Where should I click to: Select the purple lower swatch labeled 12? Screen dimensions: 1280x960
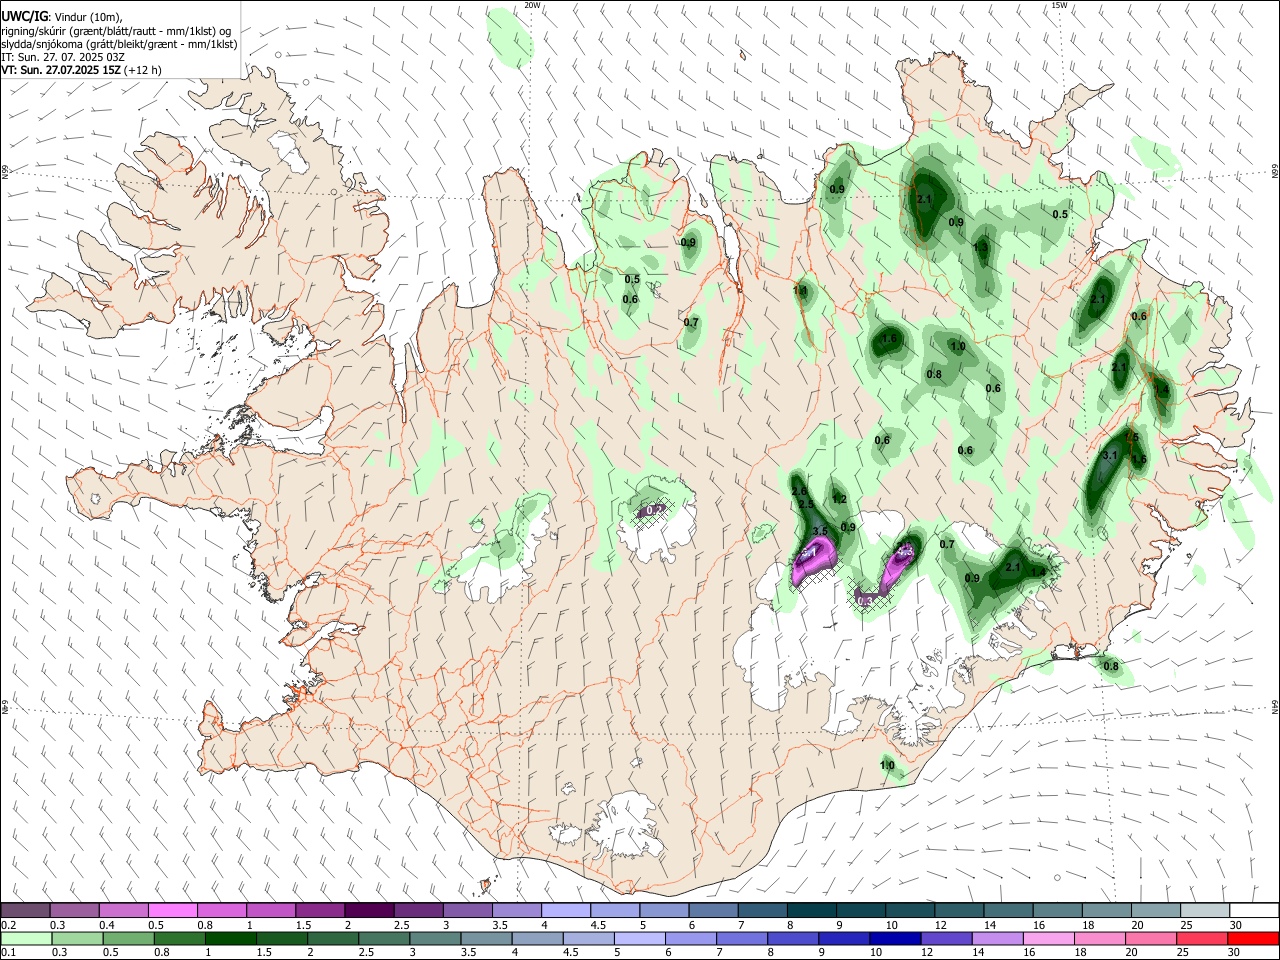coord(947,938)
